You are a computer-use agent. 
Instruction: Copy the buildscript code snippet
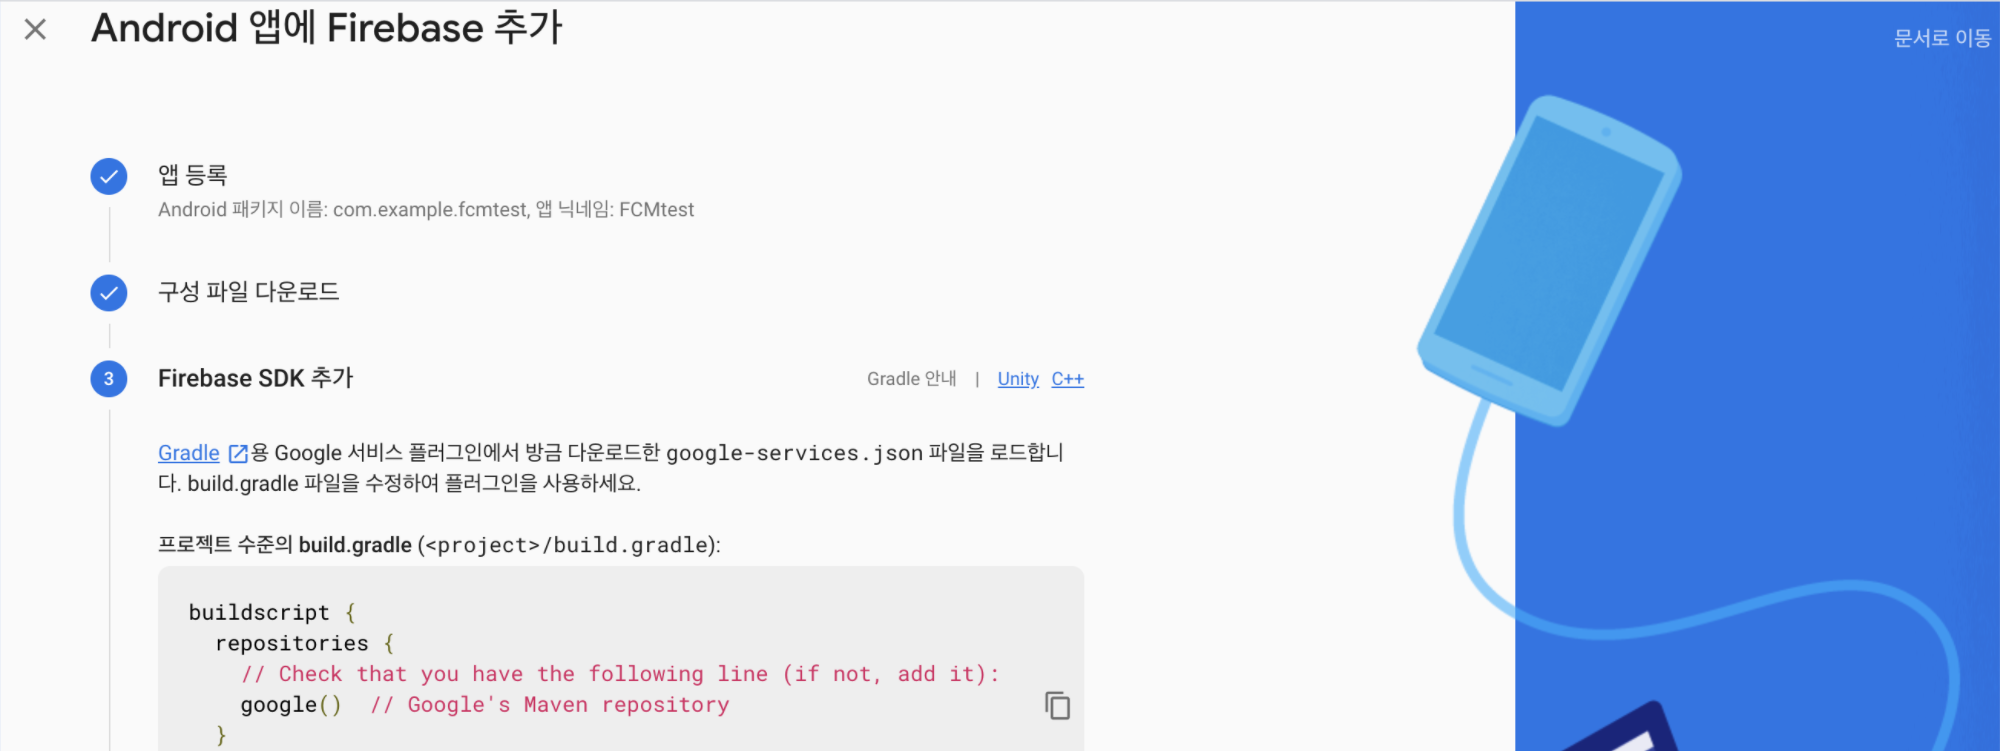coord(1057,705)
